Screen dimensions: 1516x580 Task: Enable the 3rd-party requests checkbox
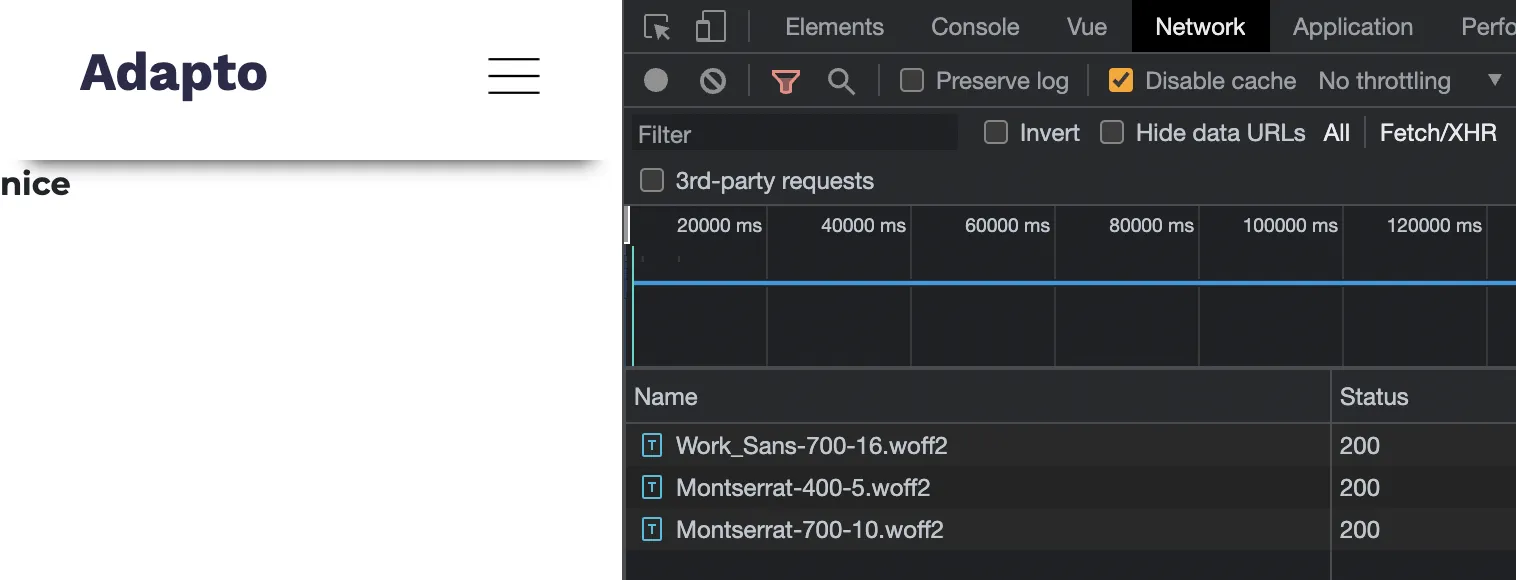652,181
